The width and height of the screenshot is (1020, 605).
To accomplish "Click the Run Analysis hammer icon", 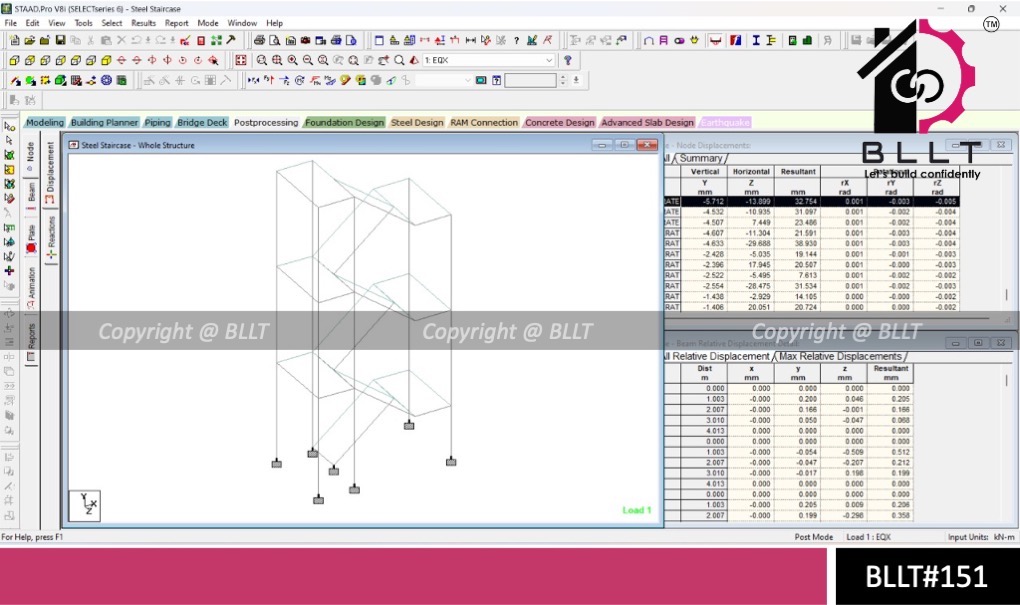I will [231, 40].
